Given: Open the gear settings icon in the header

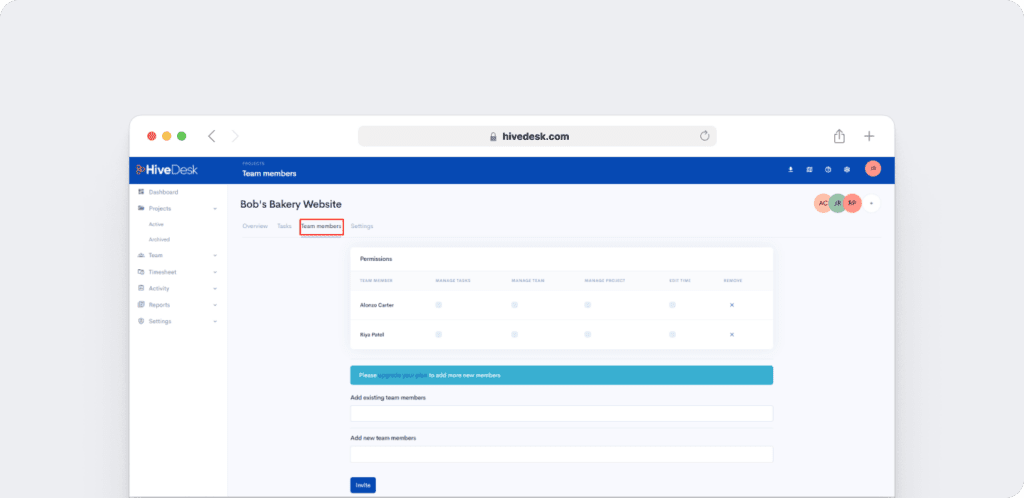Looking at the screenshot, I should click(x=847, y=170).
